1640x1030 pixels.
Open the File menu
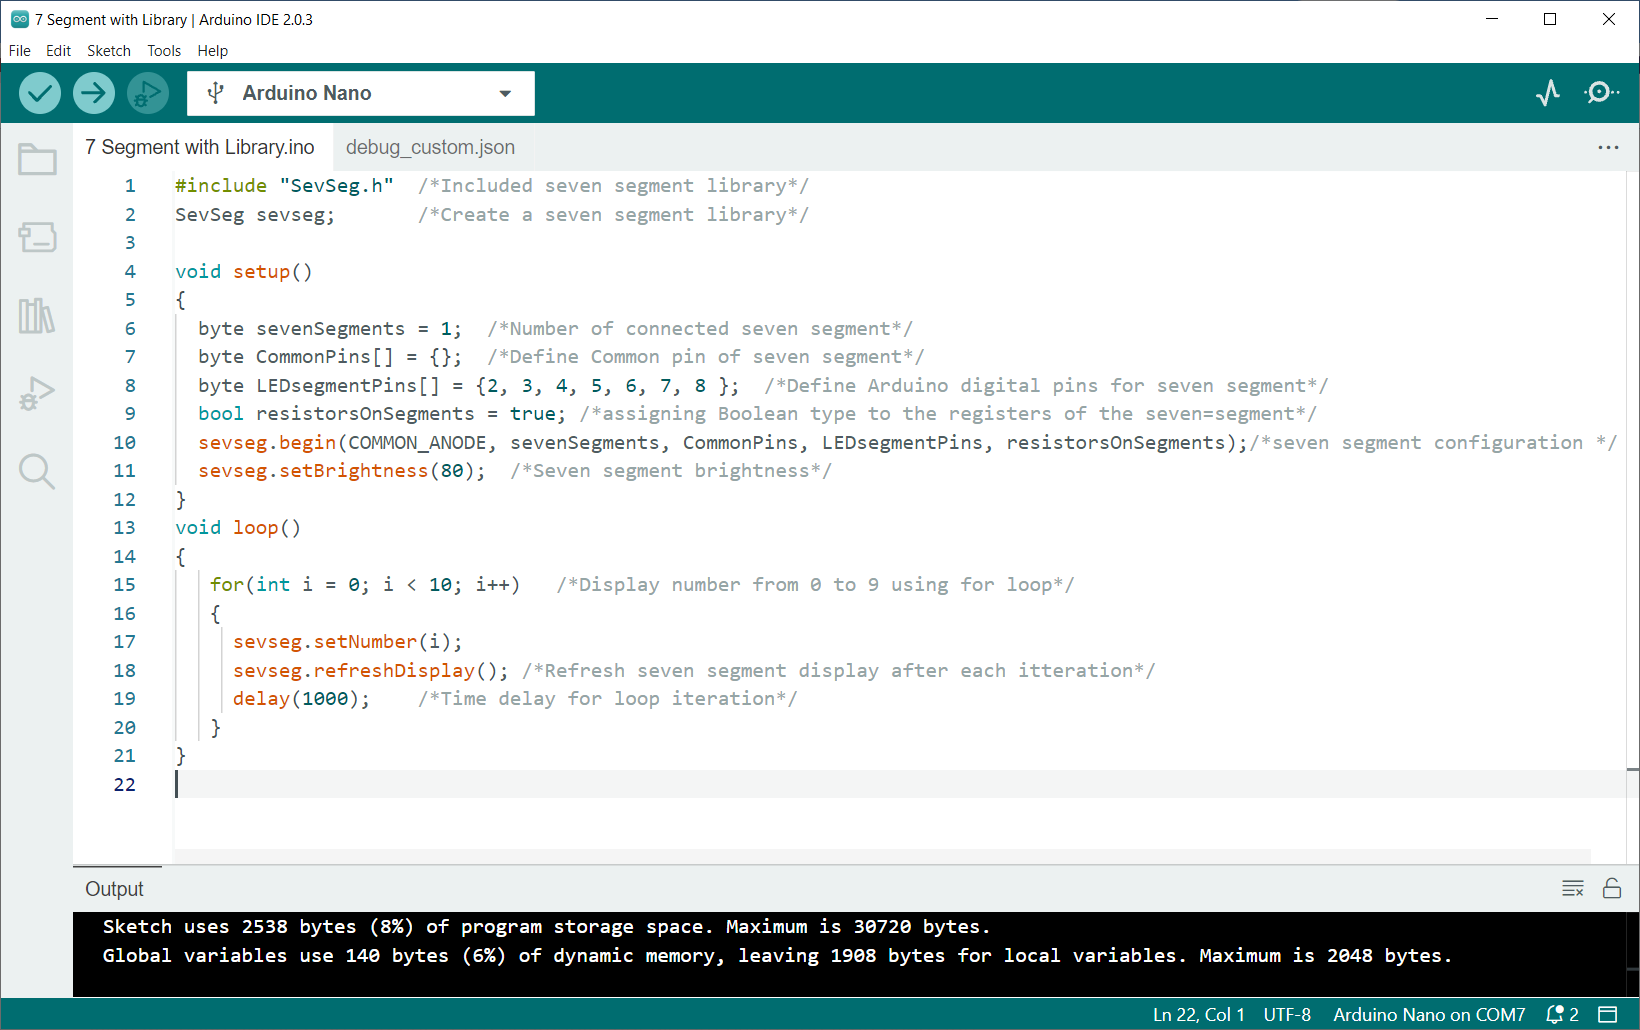20,50
